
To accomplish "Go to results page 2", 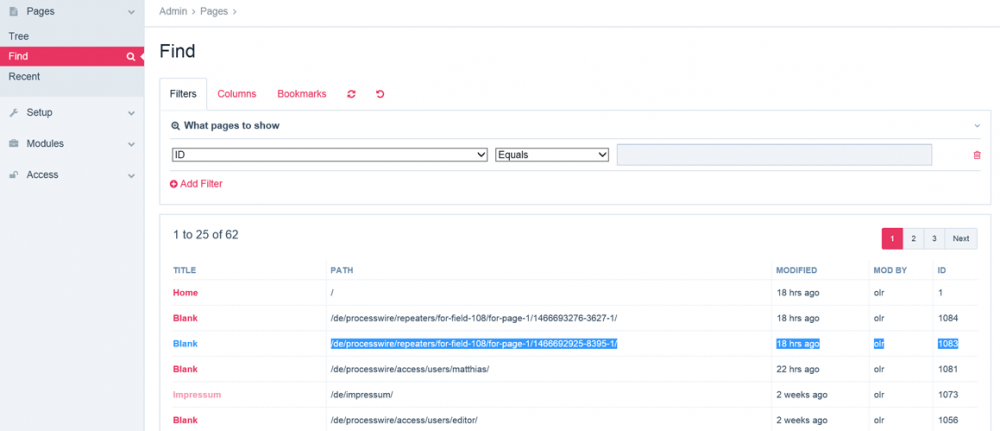I will click(x=913, y=239).
